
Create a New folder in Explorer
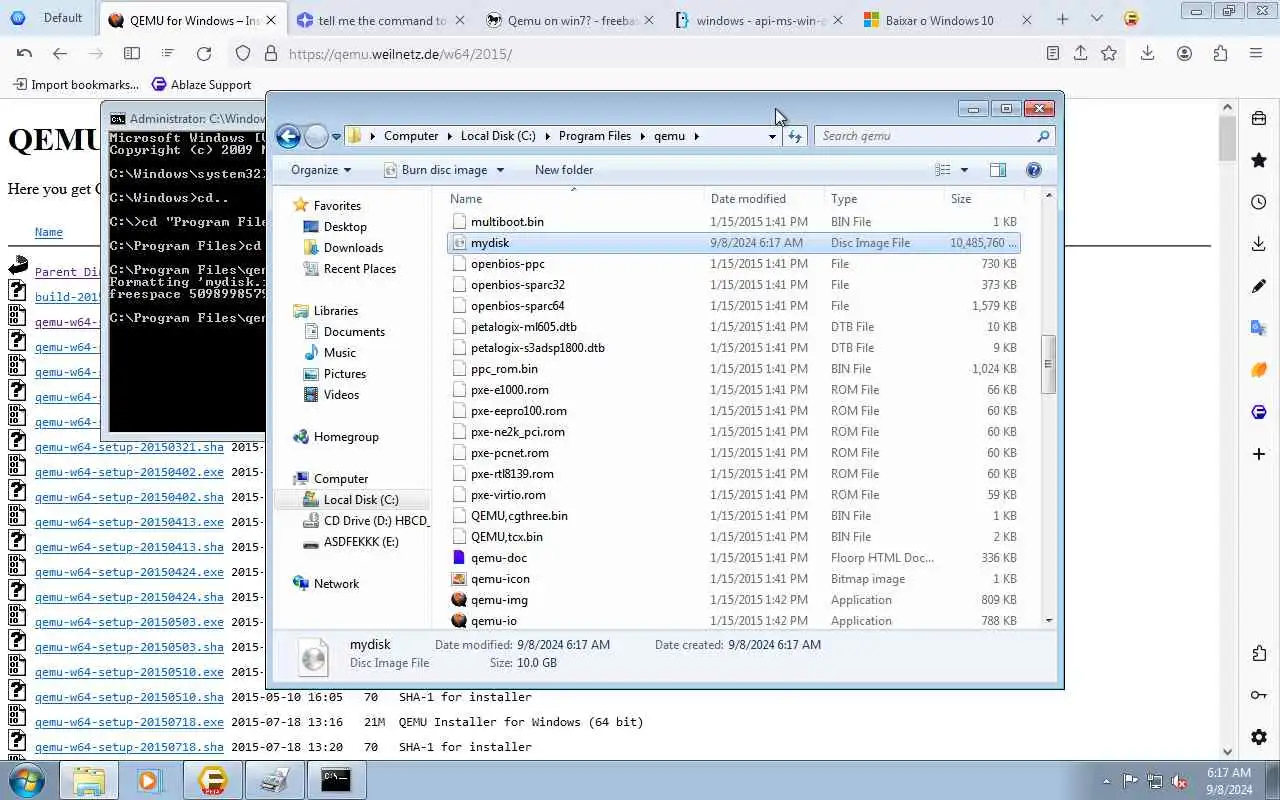[x=564, y=170]
